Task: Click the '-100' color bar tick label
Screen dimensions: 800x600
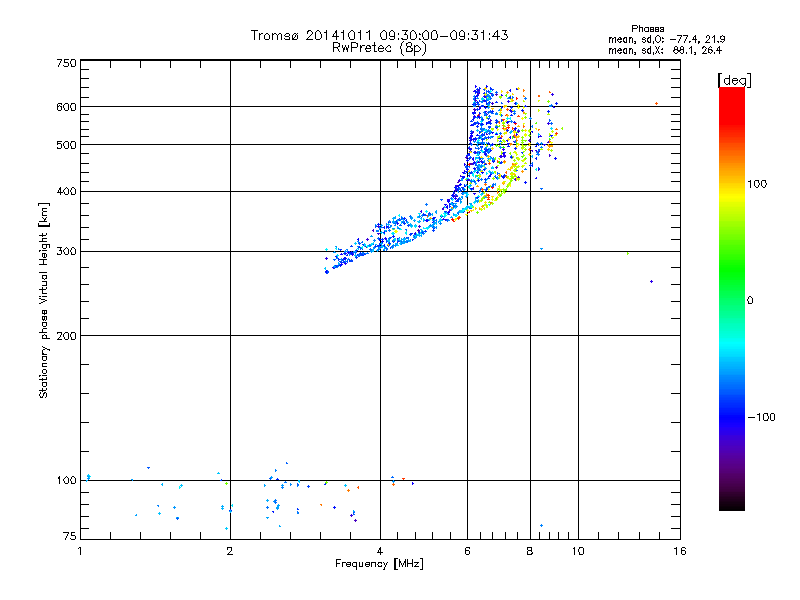Action: [761, 417]
